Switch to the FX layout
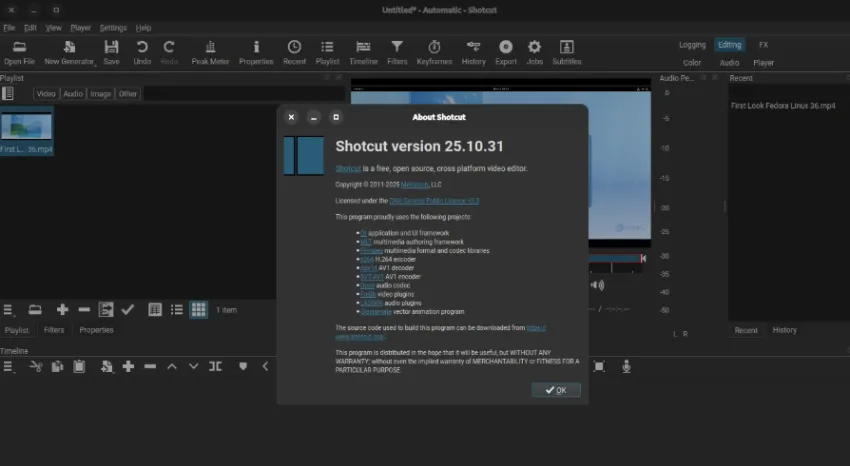The image size is (850, 466). click(x=763, y=45)
